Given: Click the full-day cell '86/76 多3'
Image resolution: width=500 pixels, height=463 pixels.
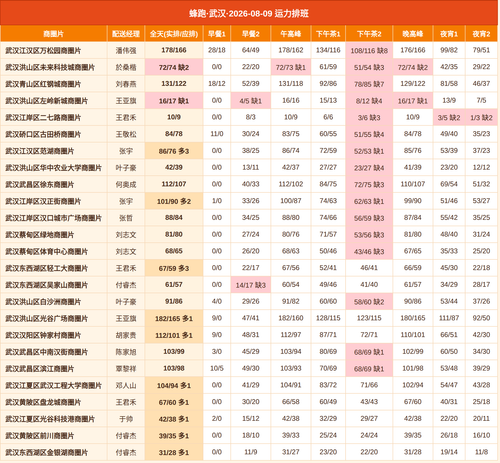Looking at the screenshot, I should pos(174,151).
